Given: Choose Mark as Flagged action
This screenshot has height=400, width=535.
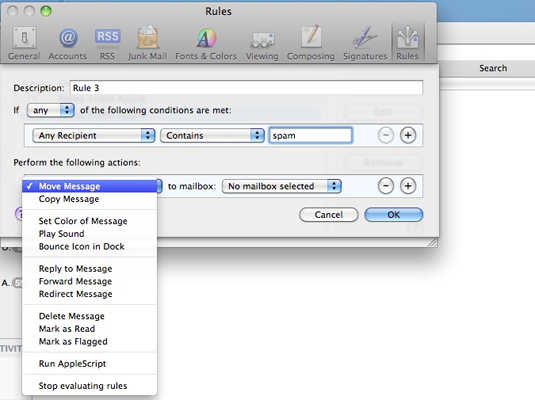Looking at the screenshot, I should click(89, 341).
